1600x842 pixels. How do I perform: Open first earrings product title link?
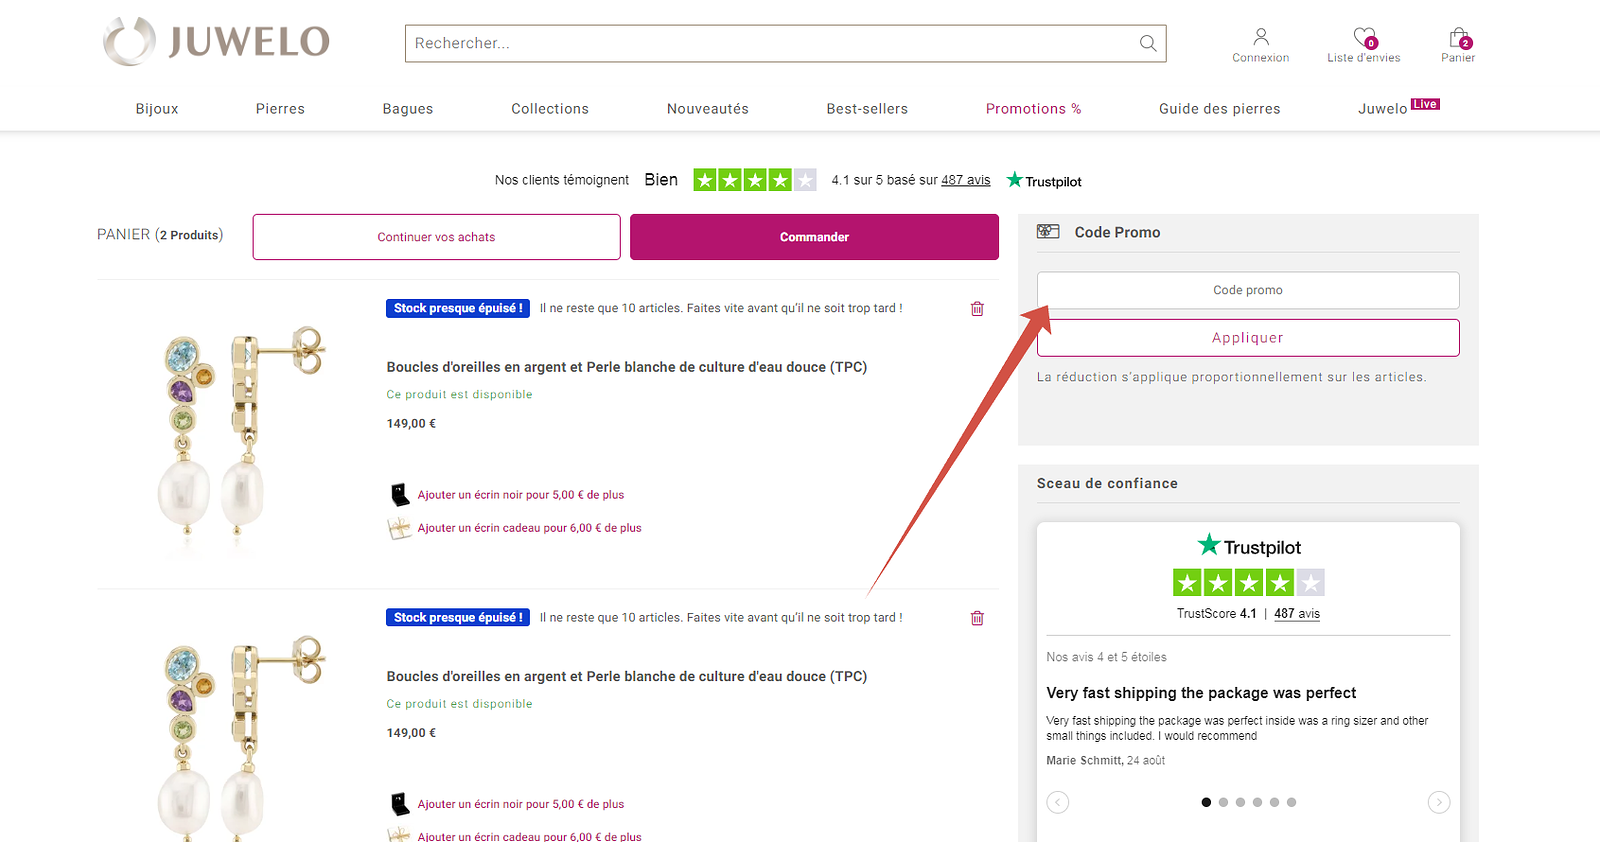click(x=627, y=367)
